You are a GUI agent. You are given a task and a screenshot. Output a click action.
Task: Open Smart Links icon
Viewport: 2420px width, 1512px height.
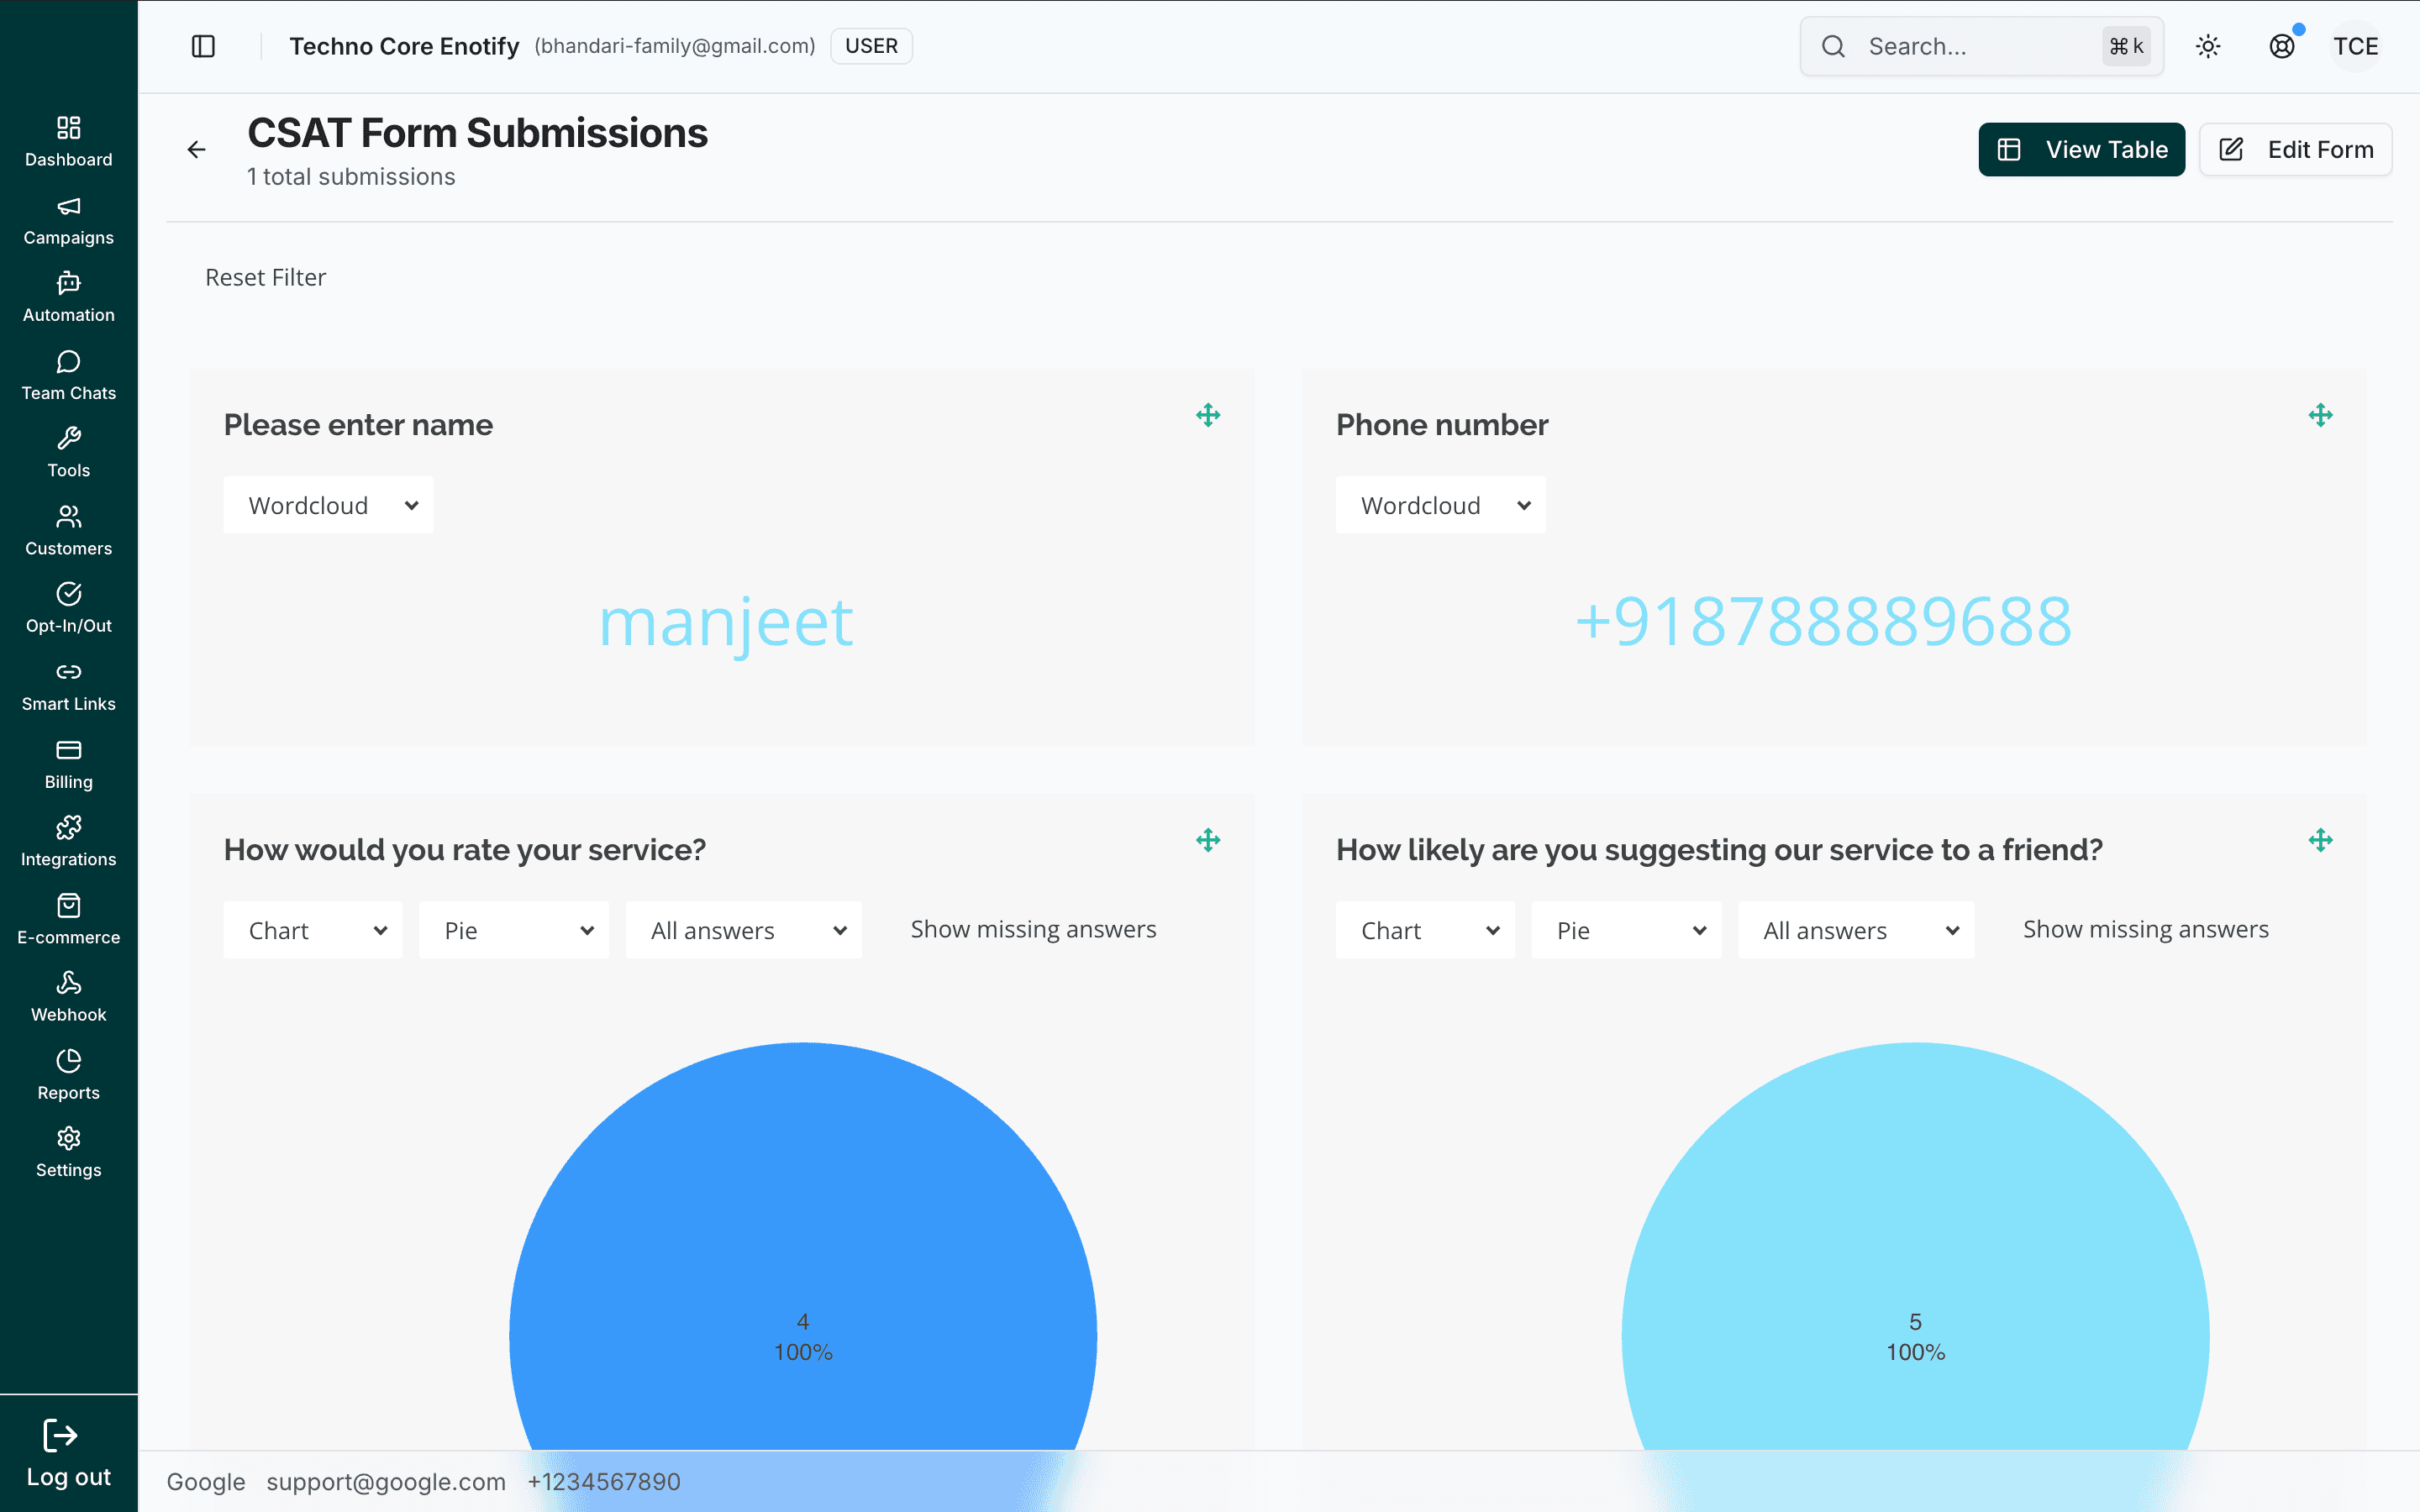[68, 672]
